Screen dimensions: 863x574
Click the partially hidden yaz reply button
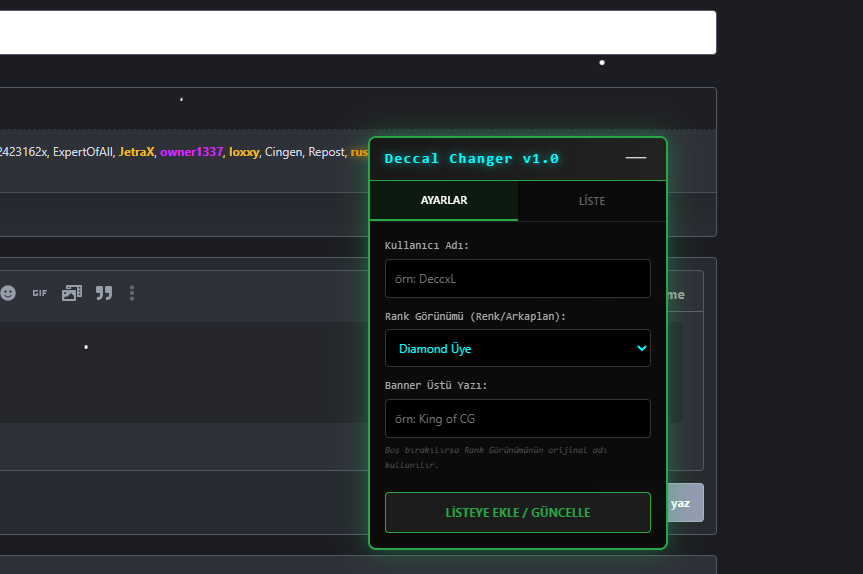tap(685, 502)
